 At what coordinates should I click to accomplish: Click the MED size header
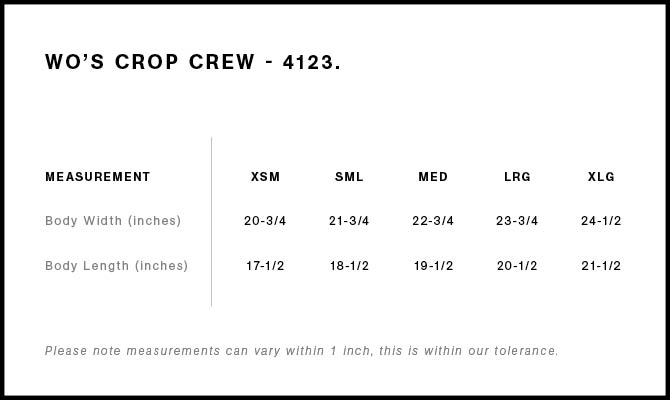[433, 177]
